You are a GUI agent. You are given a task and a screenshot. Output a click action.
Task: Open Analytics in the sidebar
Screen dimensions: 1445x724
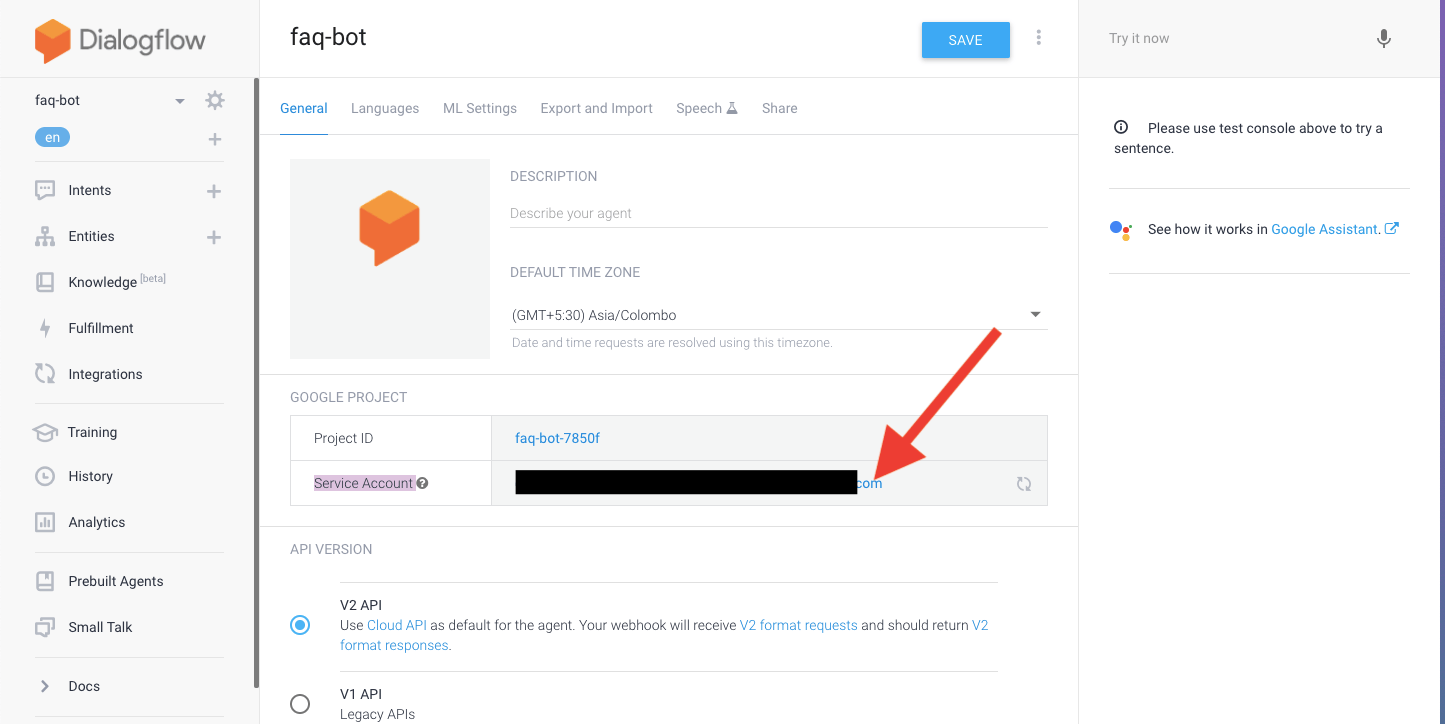tap(97, 522)
